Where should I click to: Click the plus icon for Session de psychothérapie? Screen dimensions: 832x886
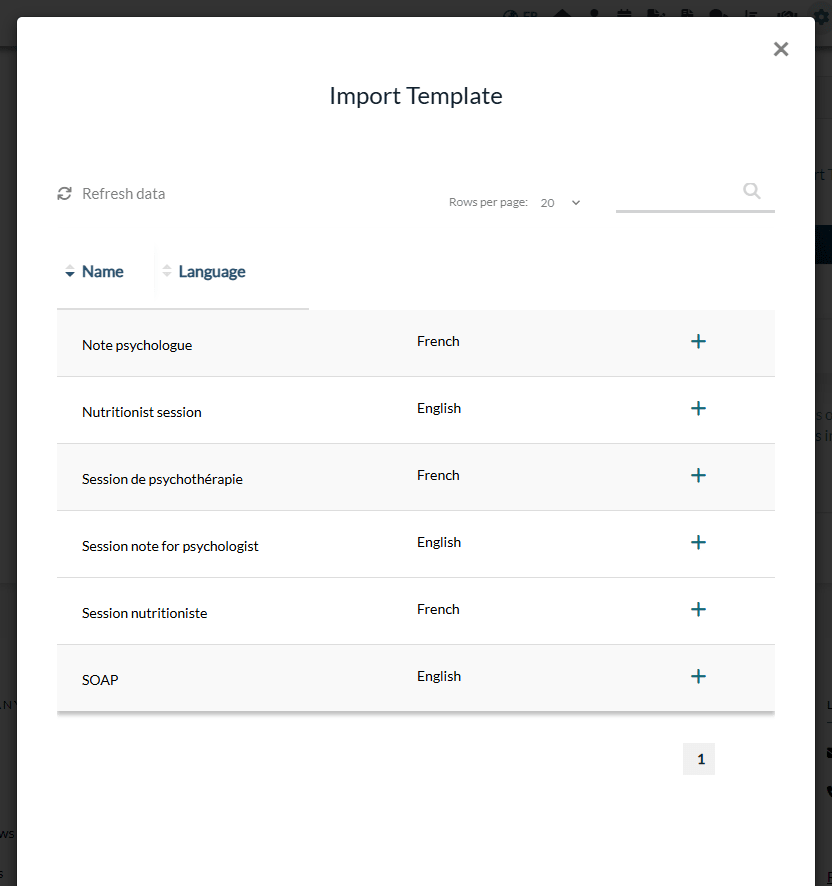[x=698, y=475]
